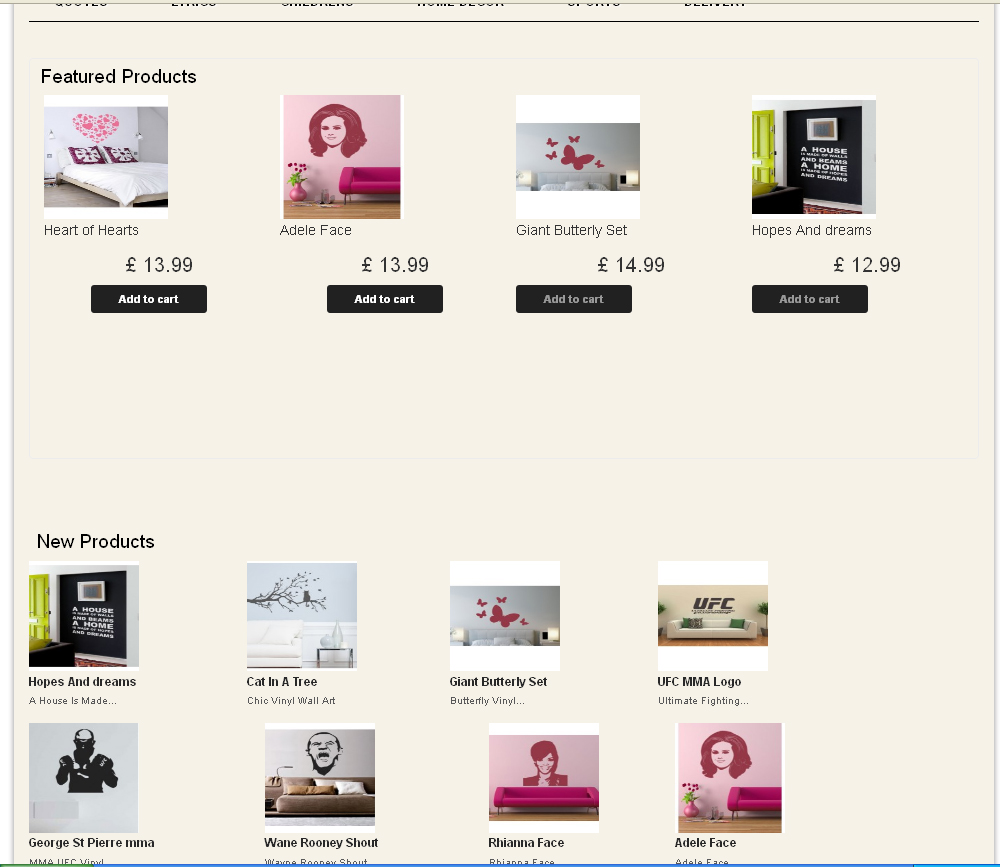The image size is (1000, 867).
Task: Click Adele Face title in New Products
Action: click(x=705, y=843)
